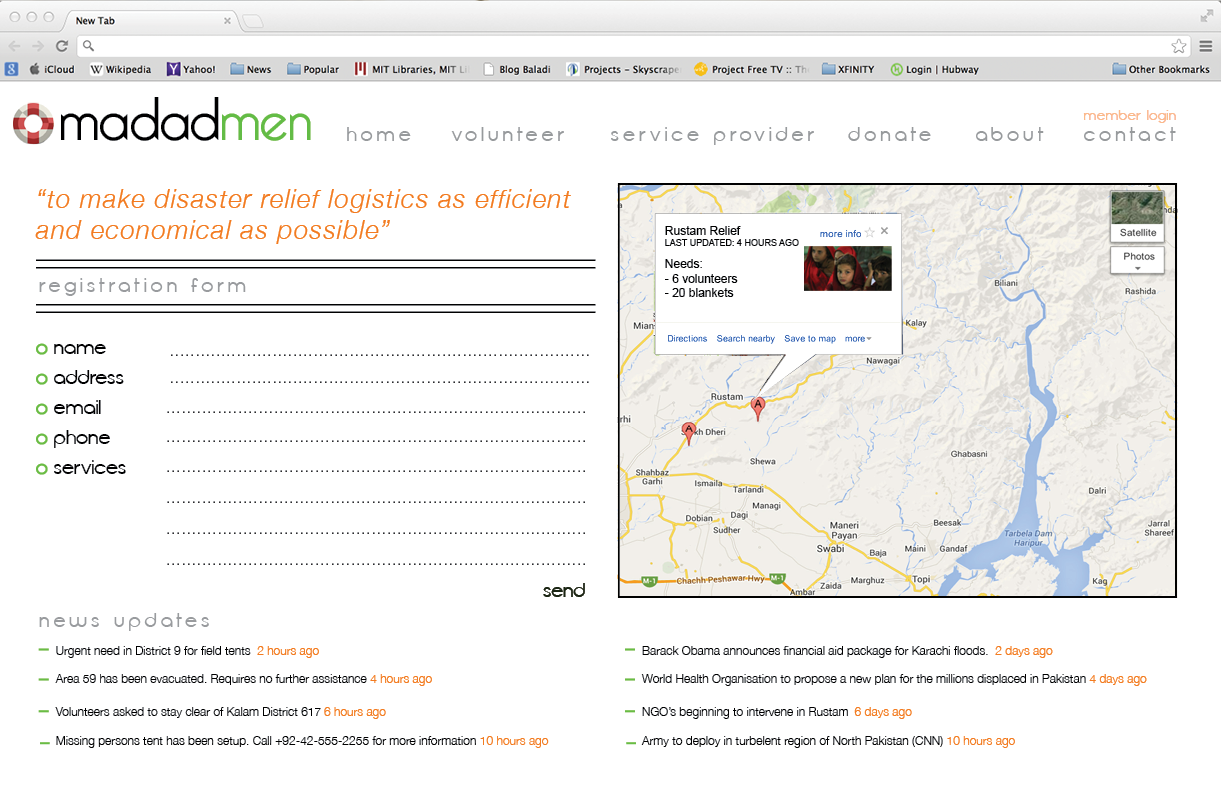The width and height of the screenshot is (1224, 792).
Task: Open the Login | Hubway bookmark
Action: click(x=934, y=69)
